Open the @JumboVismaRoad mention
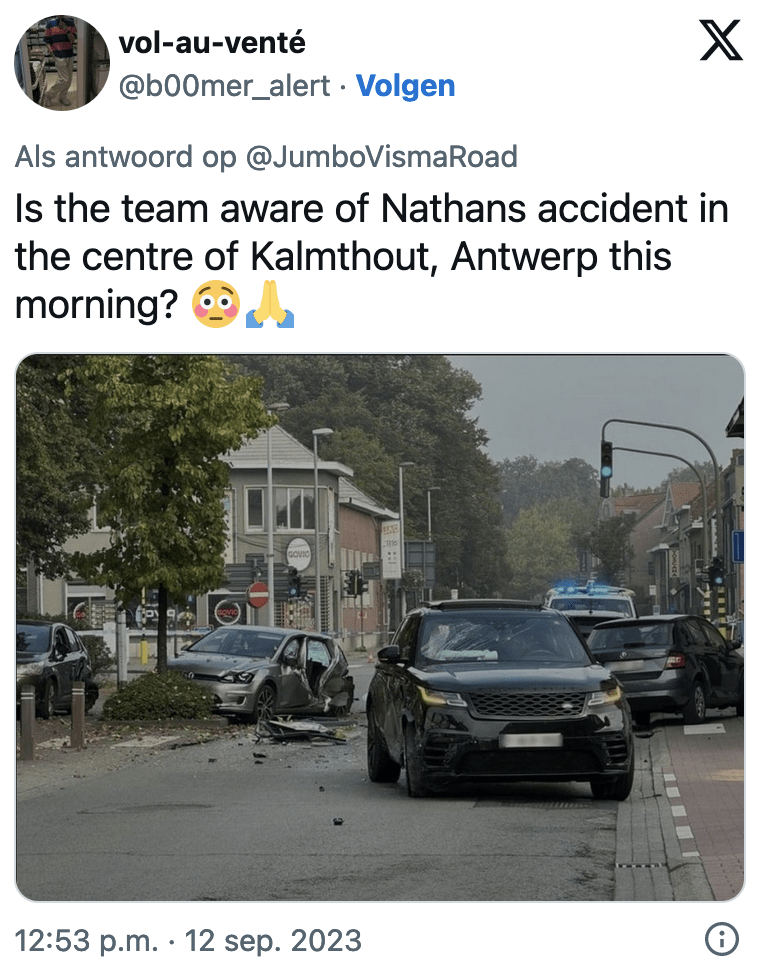Viewport: 770px width, 974px height. (381, 157)
